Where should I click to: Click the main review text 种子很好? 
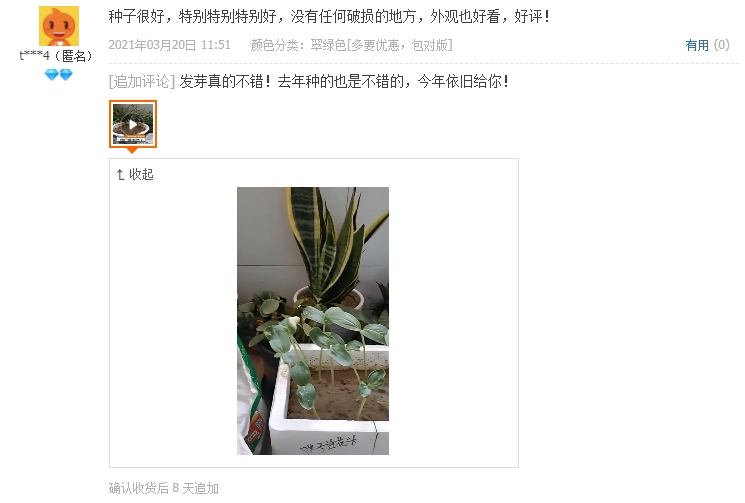329,17
